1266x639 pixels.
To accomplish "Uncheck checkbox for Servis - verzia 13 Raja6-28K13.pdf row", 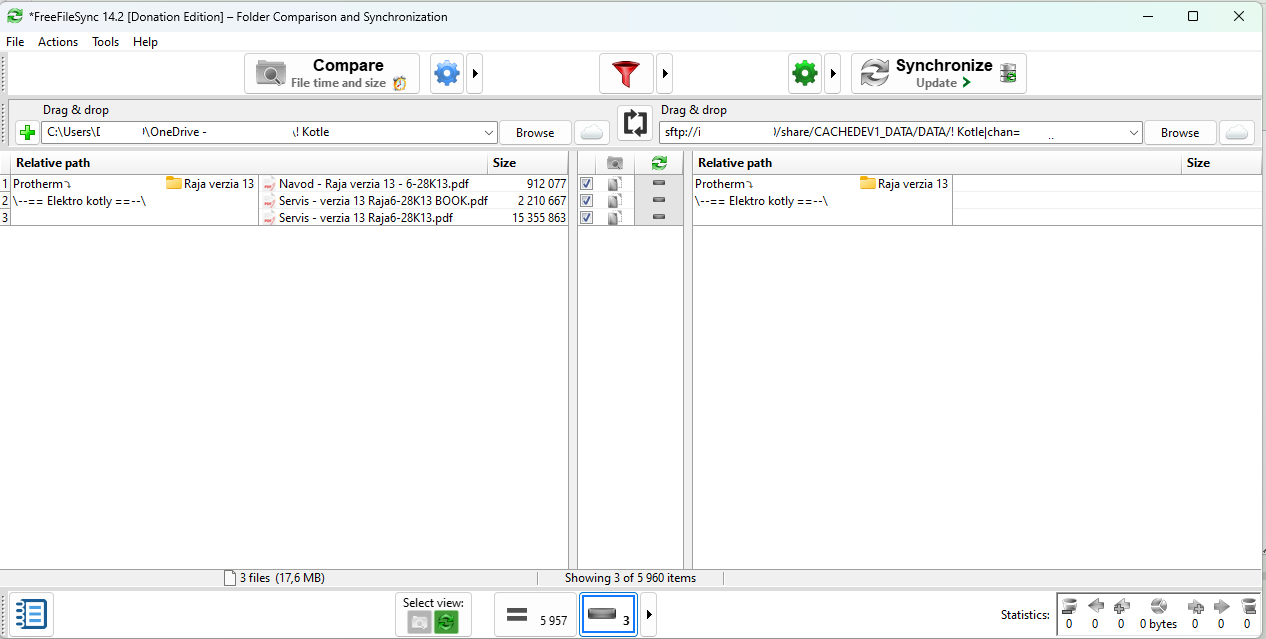I will (x=587, y=218).
